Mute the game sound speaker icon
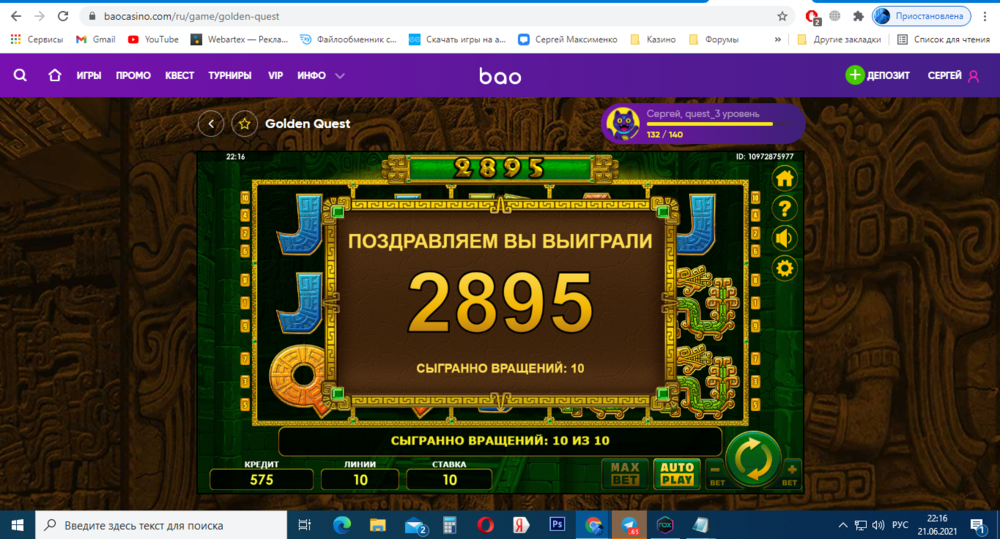 click(784, 239)
